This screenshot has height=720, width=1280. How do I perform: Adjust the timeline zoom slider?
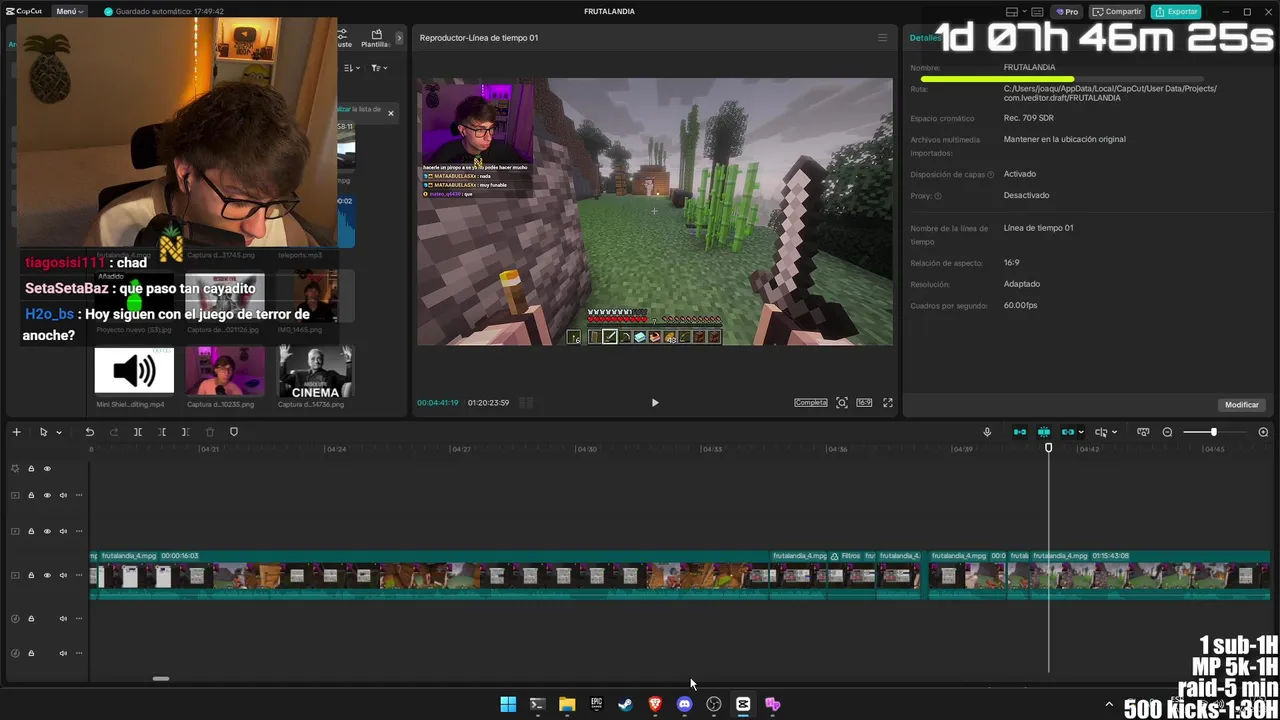(1214, 432)
